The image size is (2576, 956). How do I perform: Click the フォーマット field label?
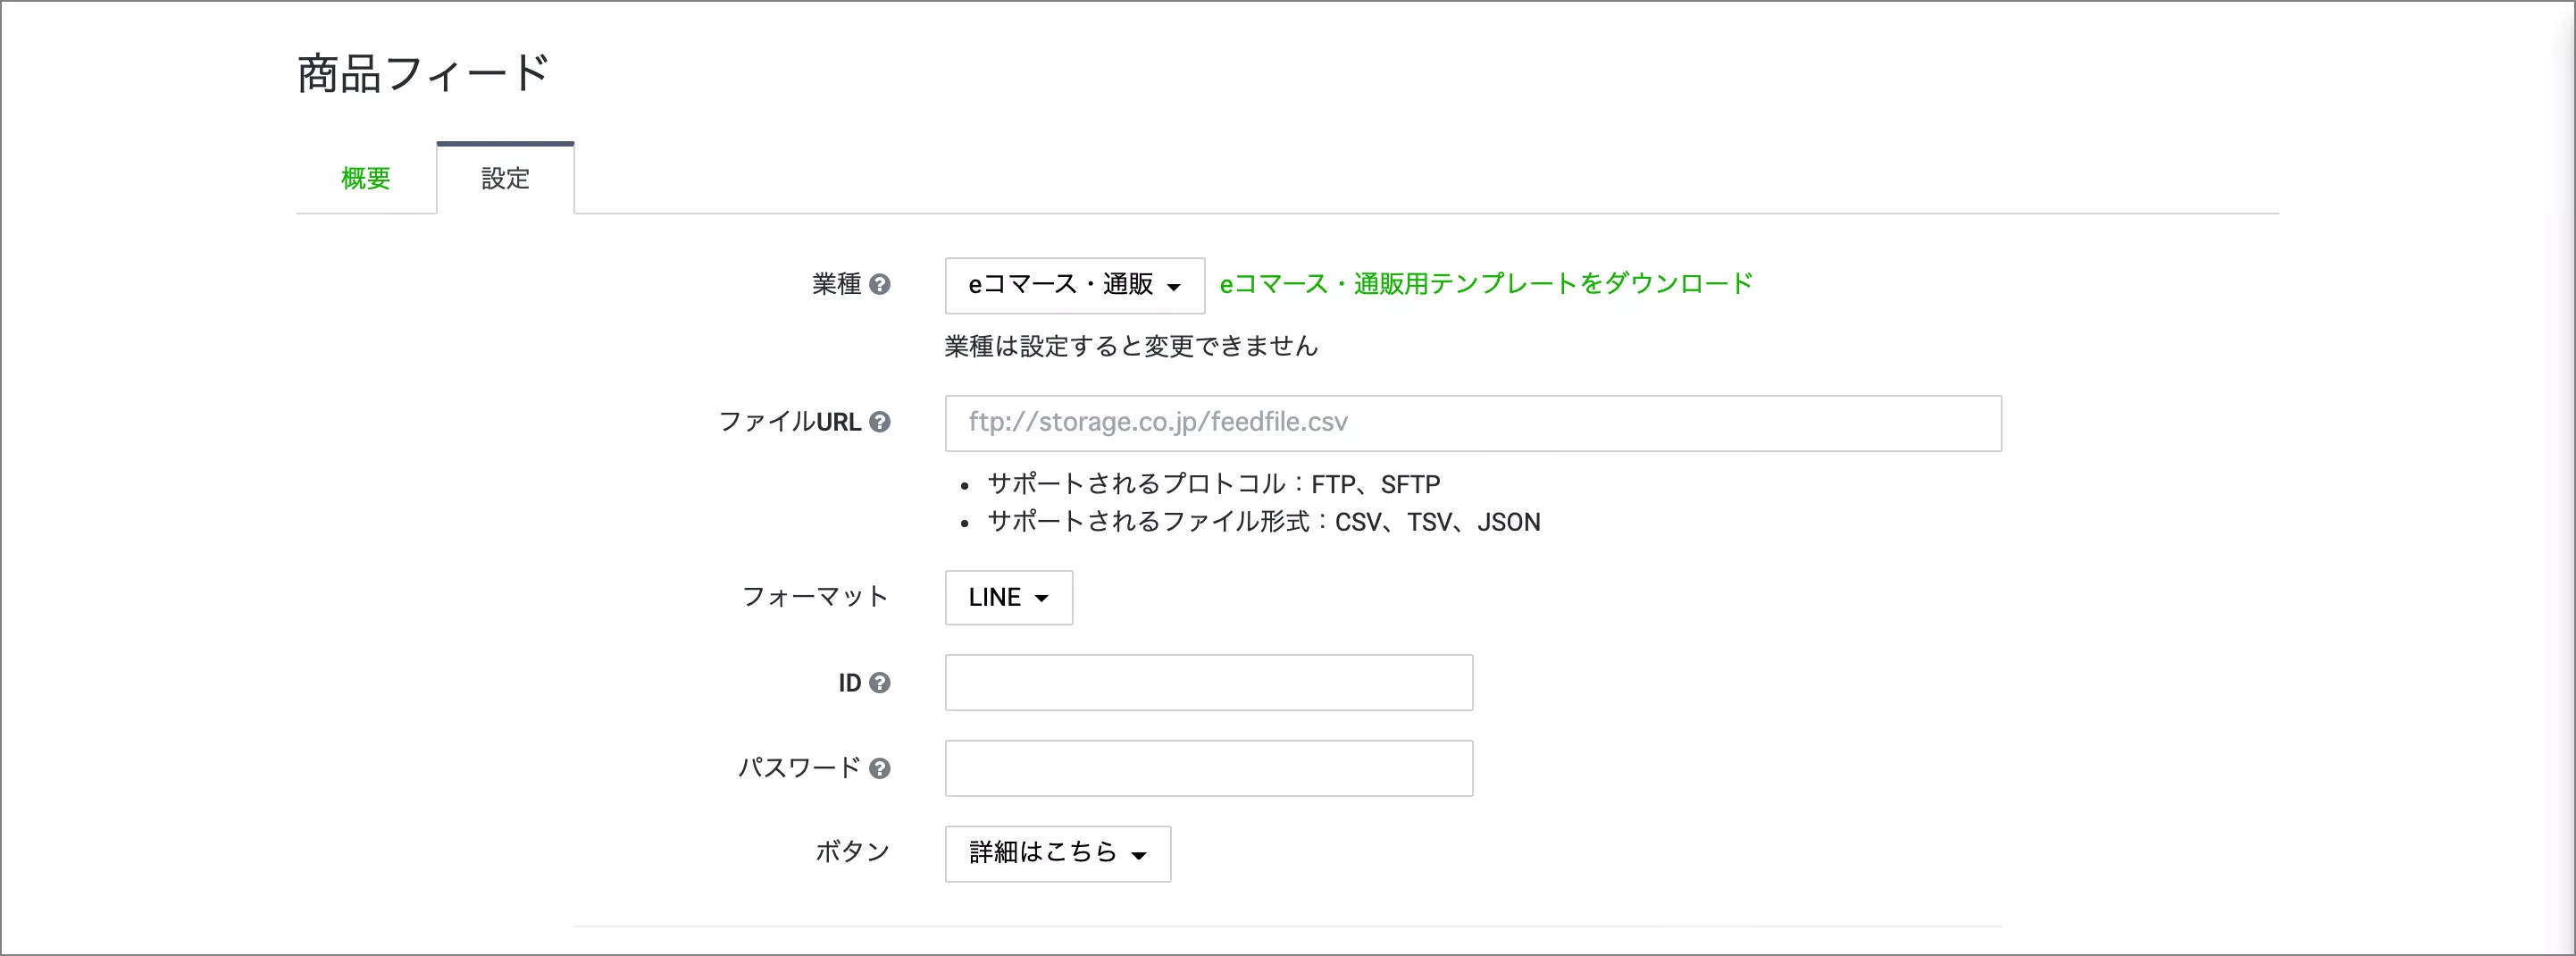815,597
